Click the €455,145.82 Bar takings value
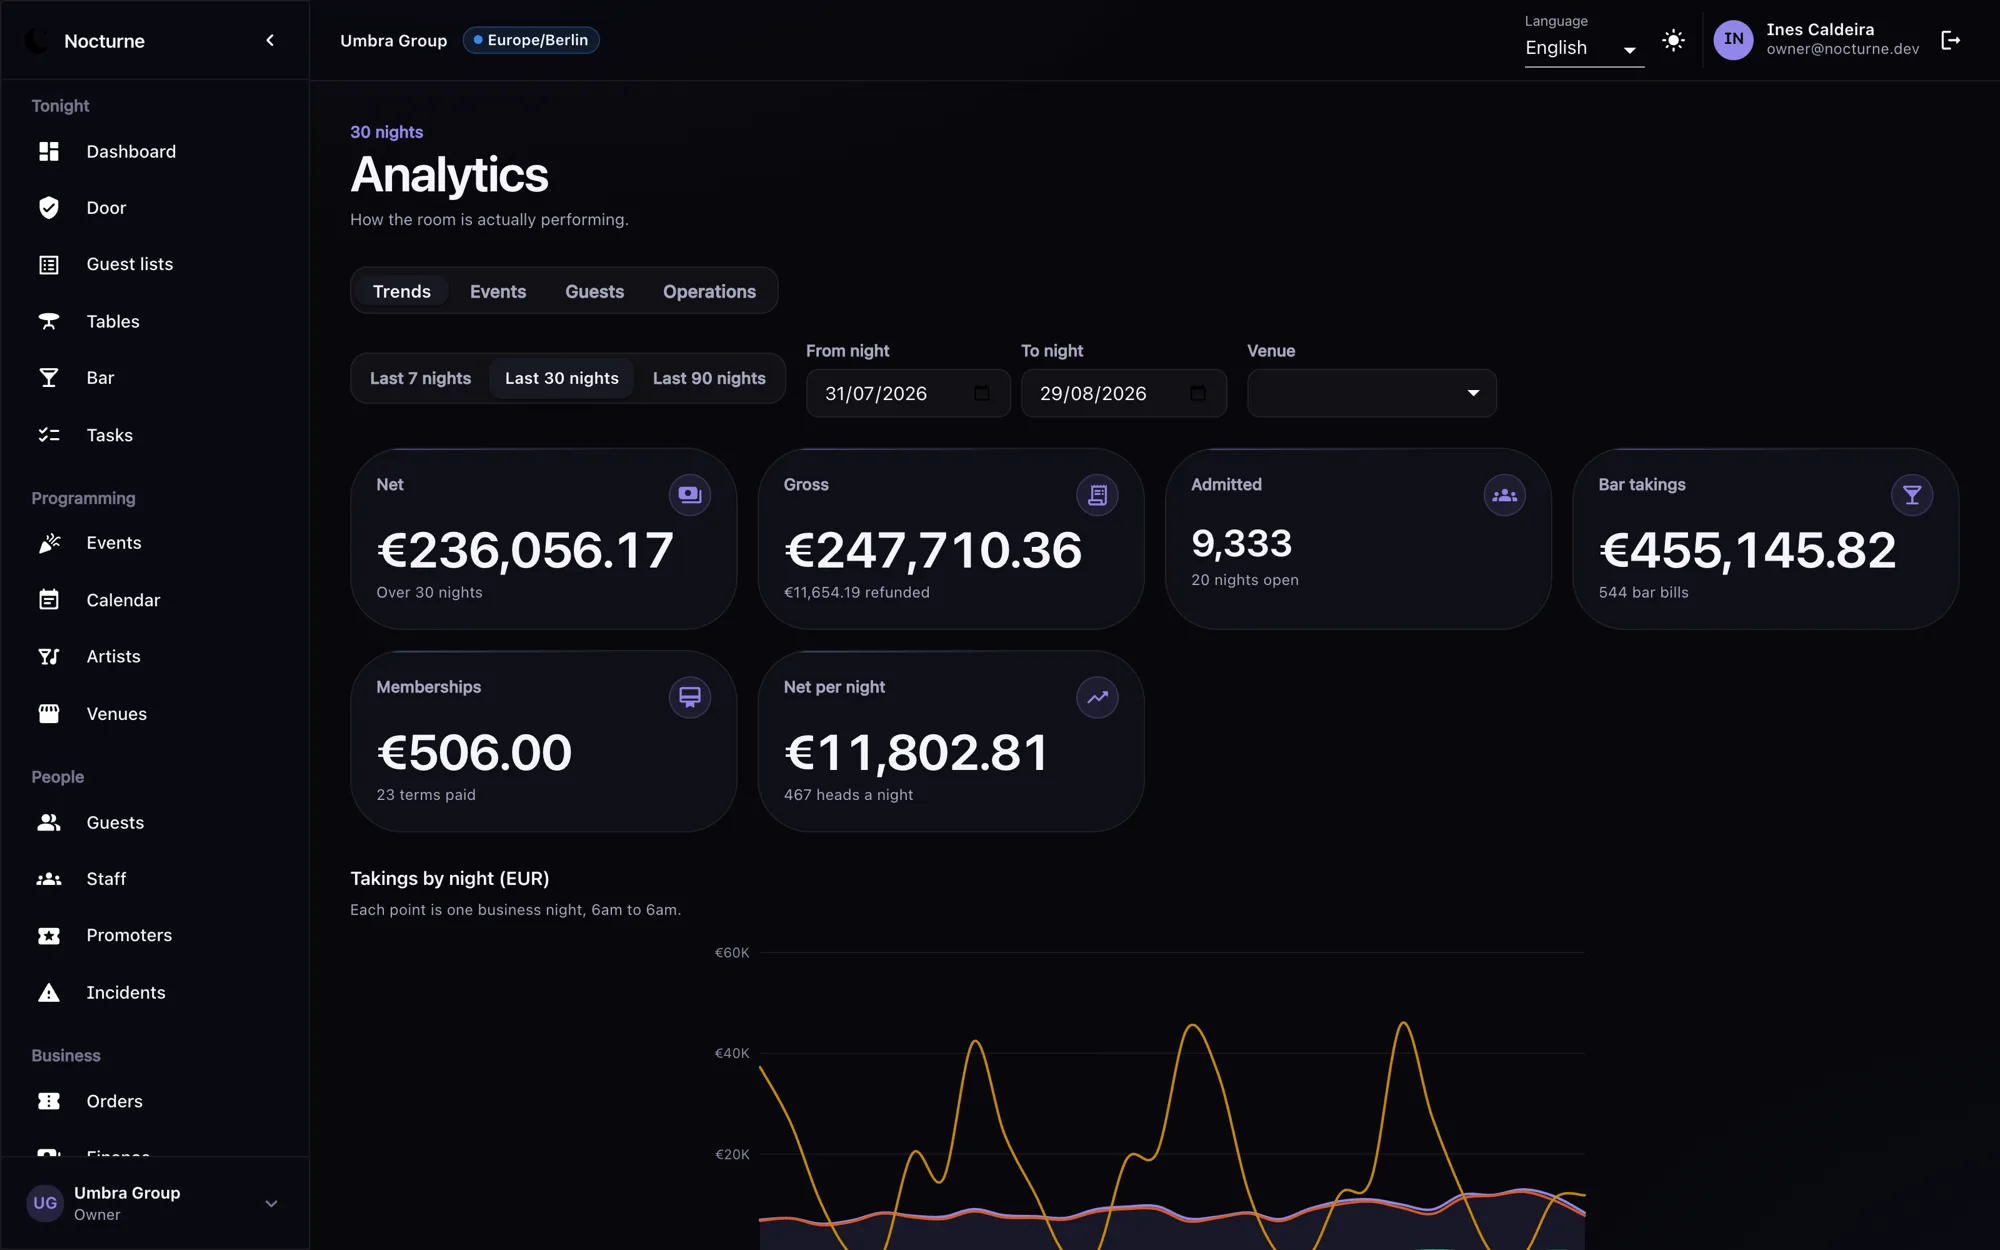 click(1747, 550)
